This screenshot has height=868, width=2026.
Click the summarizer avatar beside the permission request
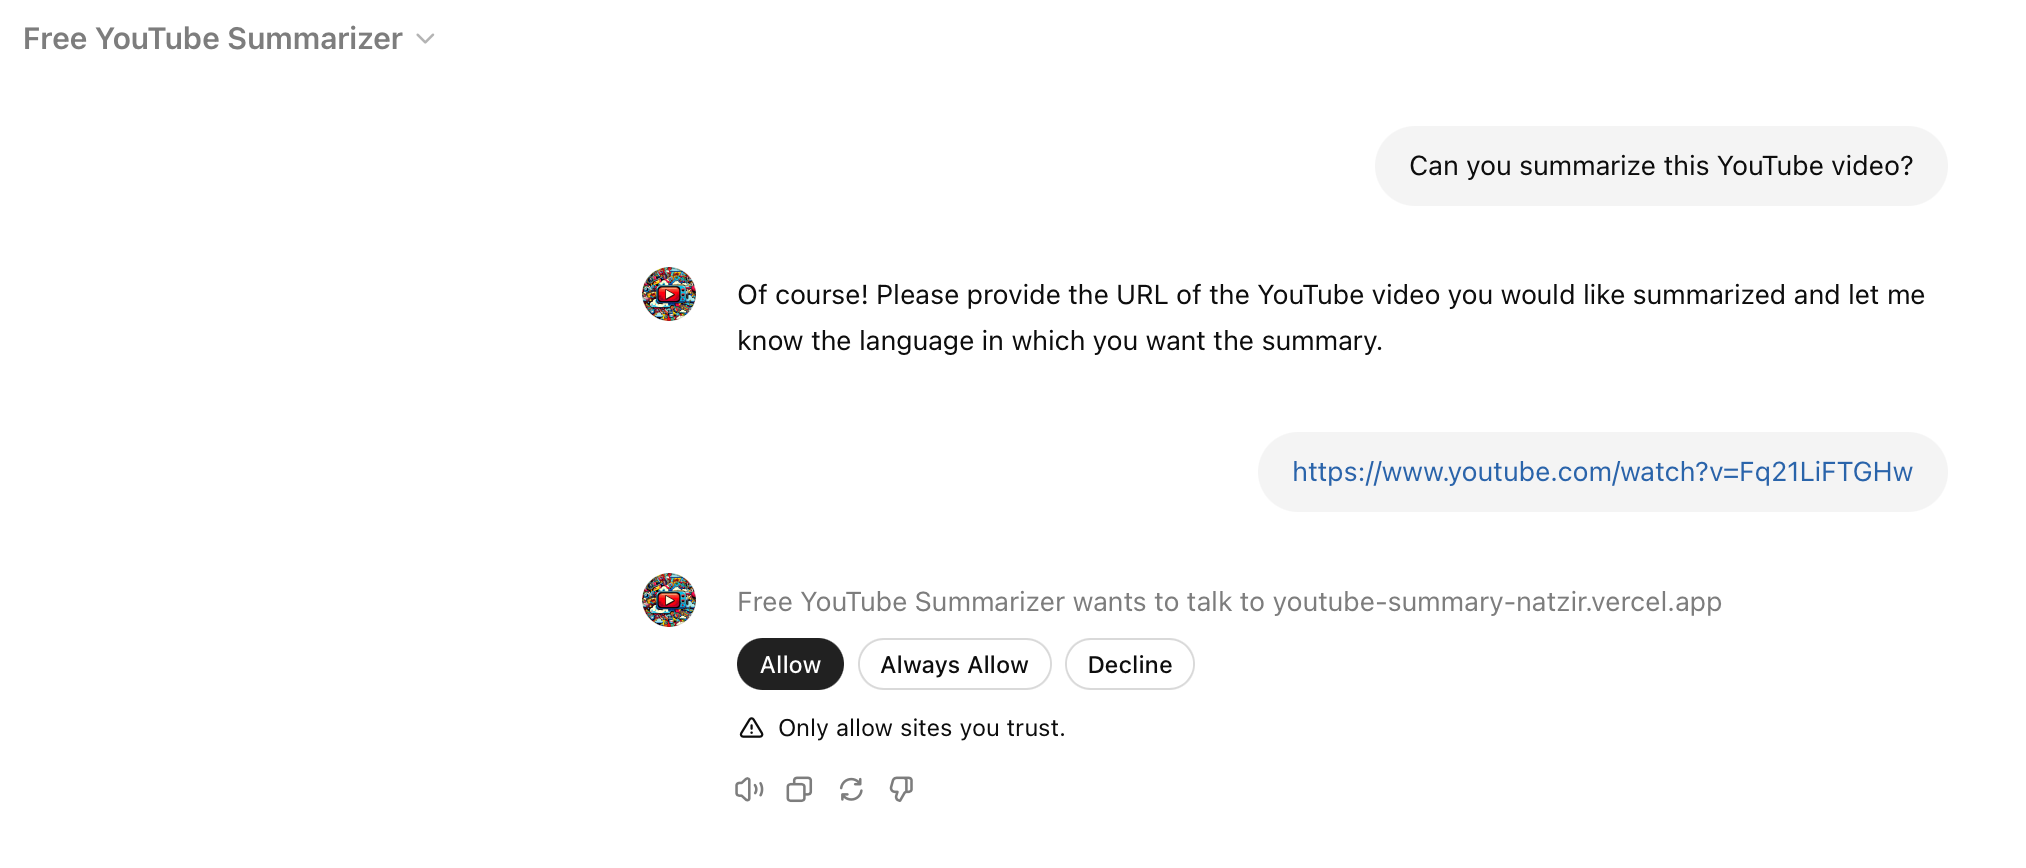(669, 600)
